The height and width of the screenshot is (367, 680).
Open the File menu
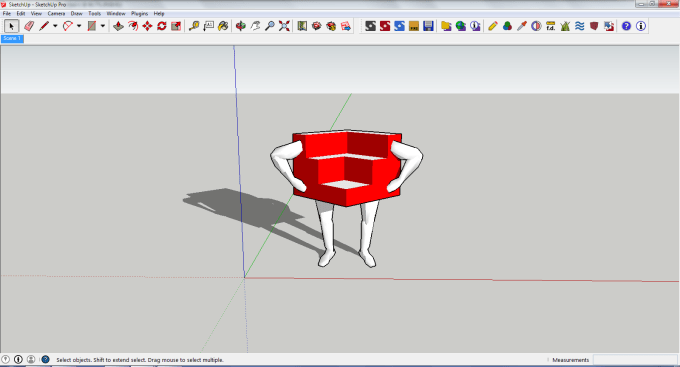pyautogui.click(x=7, y=13)
